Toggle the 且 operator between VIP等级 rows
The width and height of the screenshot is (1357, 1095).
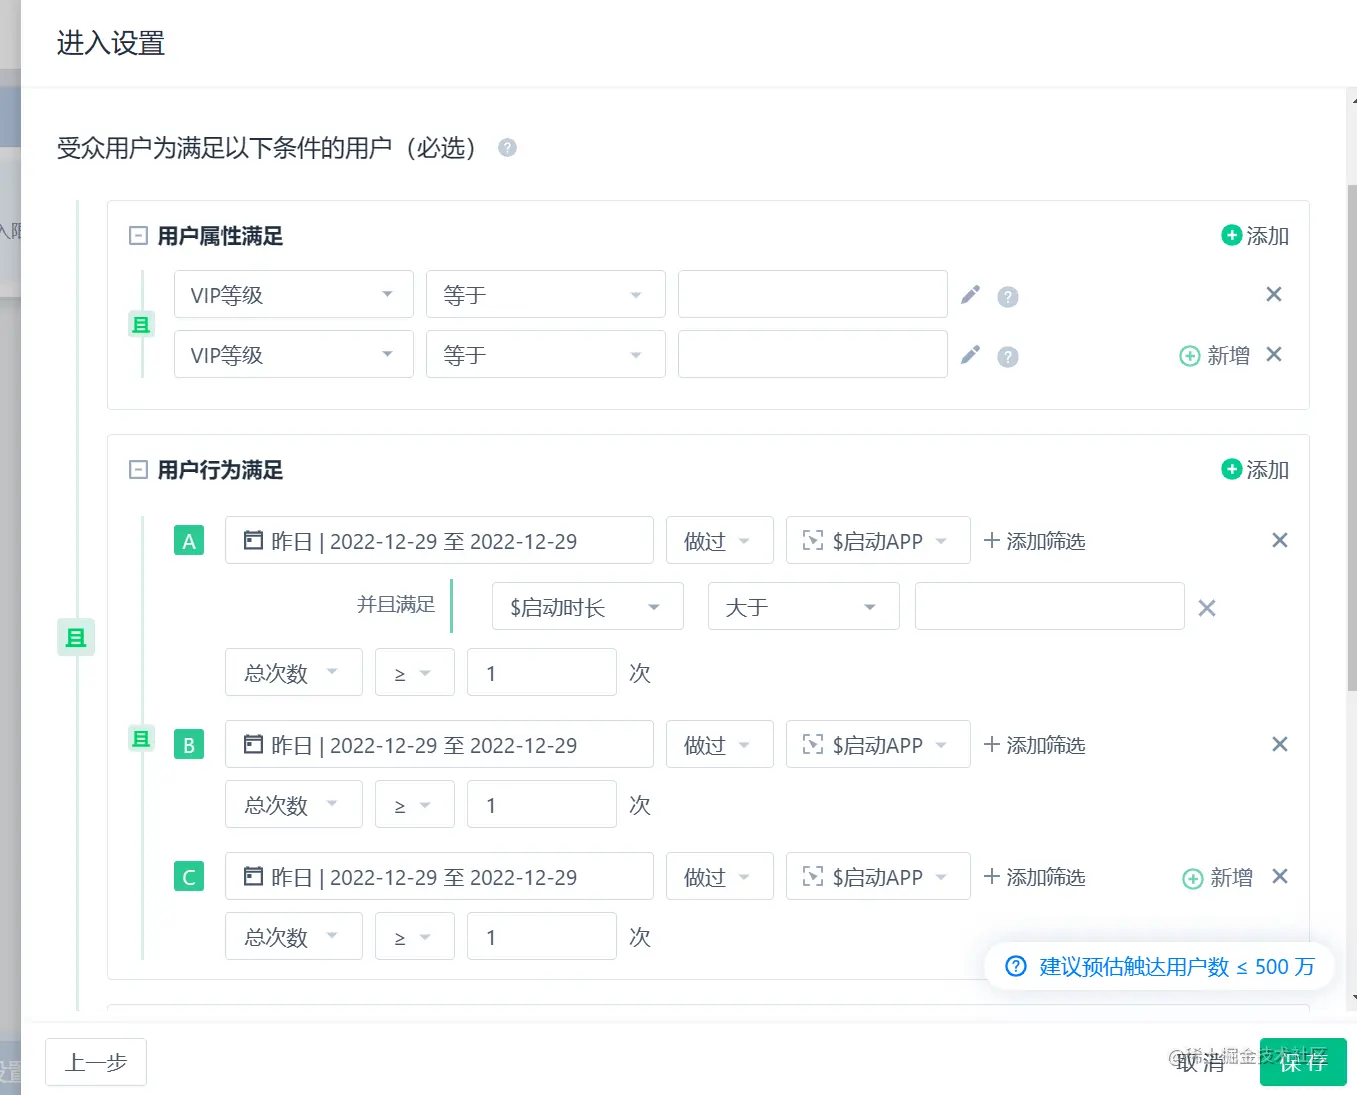142,324
